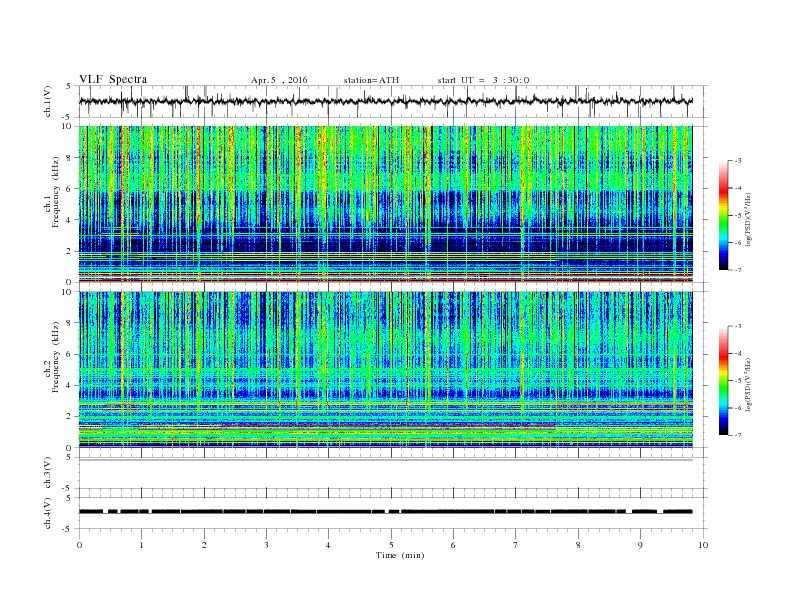Click the "10" tick on the time axis
This screenshot has height=612, width=792.
[703, 545]
